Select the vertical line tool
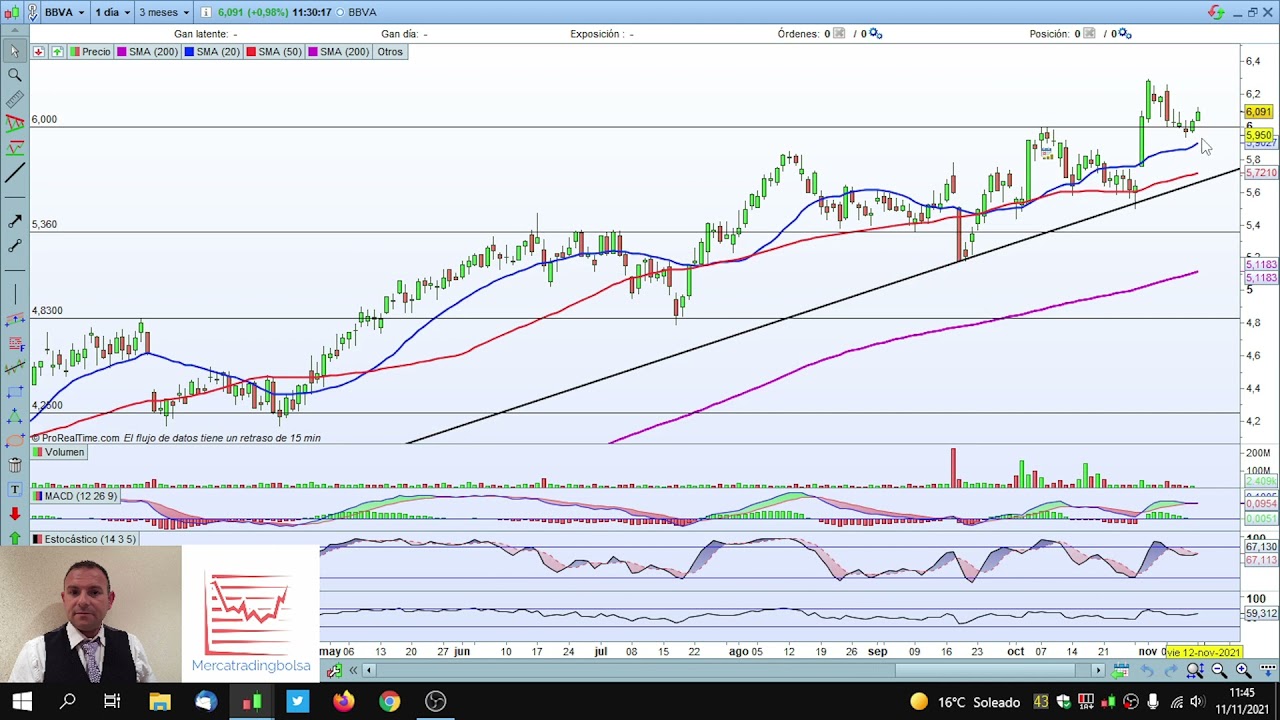The image size is (1280, 720). point(15,294)
